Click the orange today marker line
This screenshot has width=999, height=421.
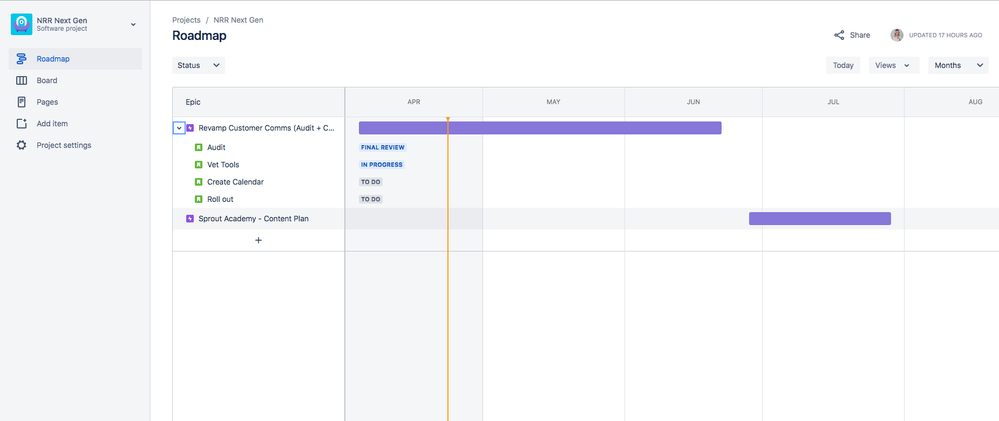click(x=447, y=268)
